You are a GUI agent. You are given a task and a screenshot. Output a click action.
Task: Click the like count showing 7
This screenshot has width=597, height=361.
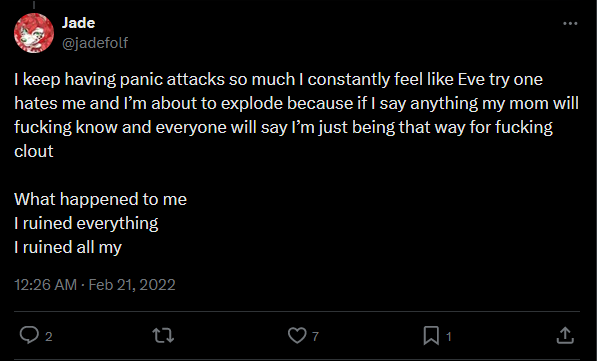[x=315, y=337]
